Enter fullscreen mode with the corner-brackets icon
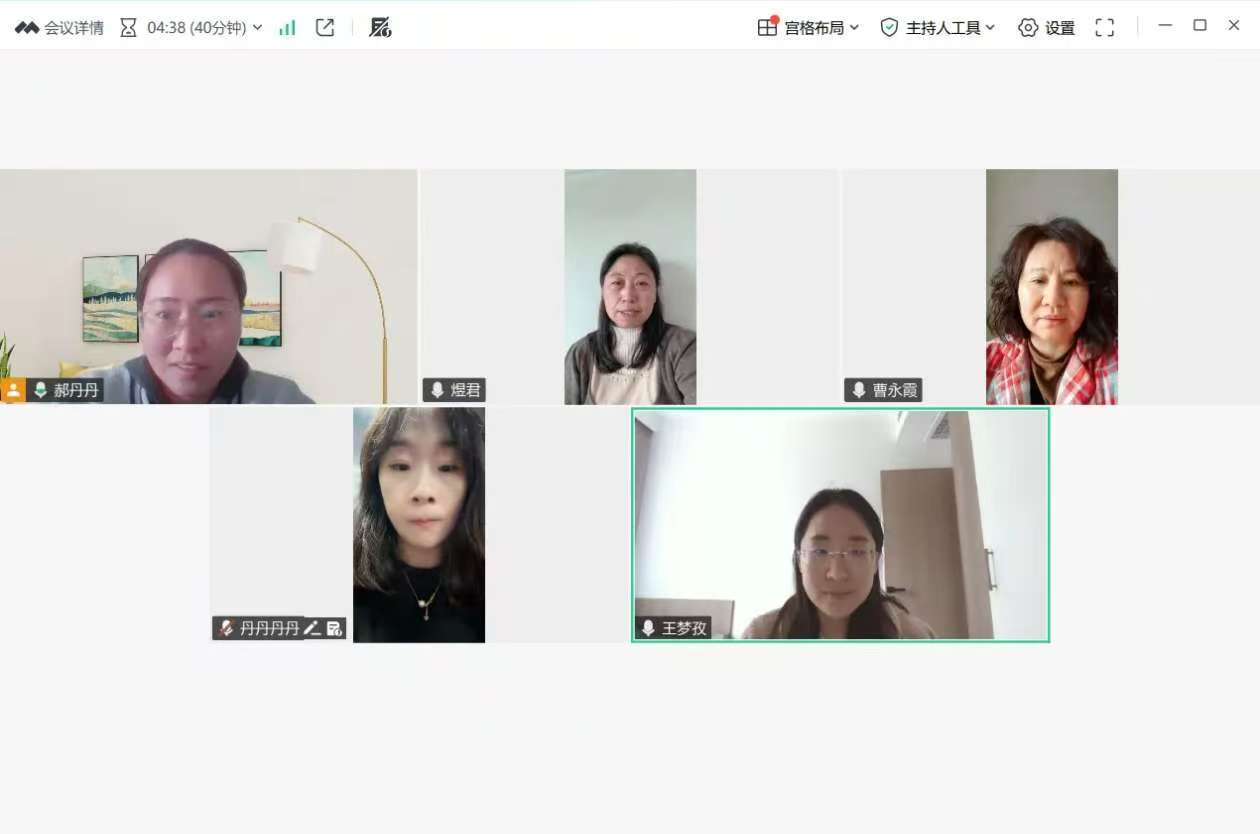This screenshot has width=1260, height=834. (x=1104, y=28)
